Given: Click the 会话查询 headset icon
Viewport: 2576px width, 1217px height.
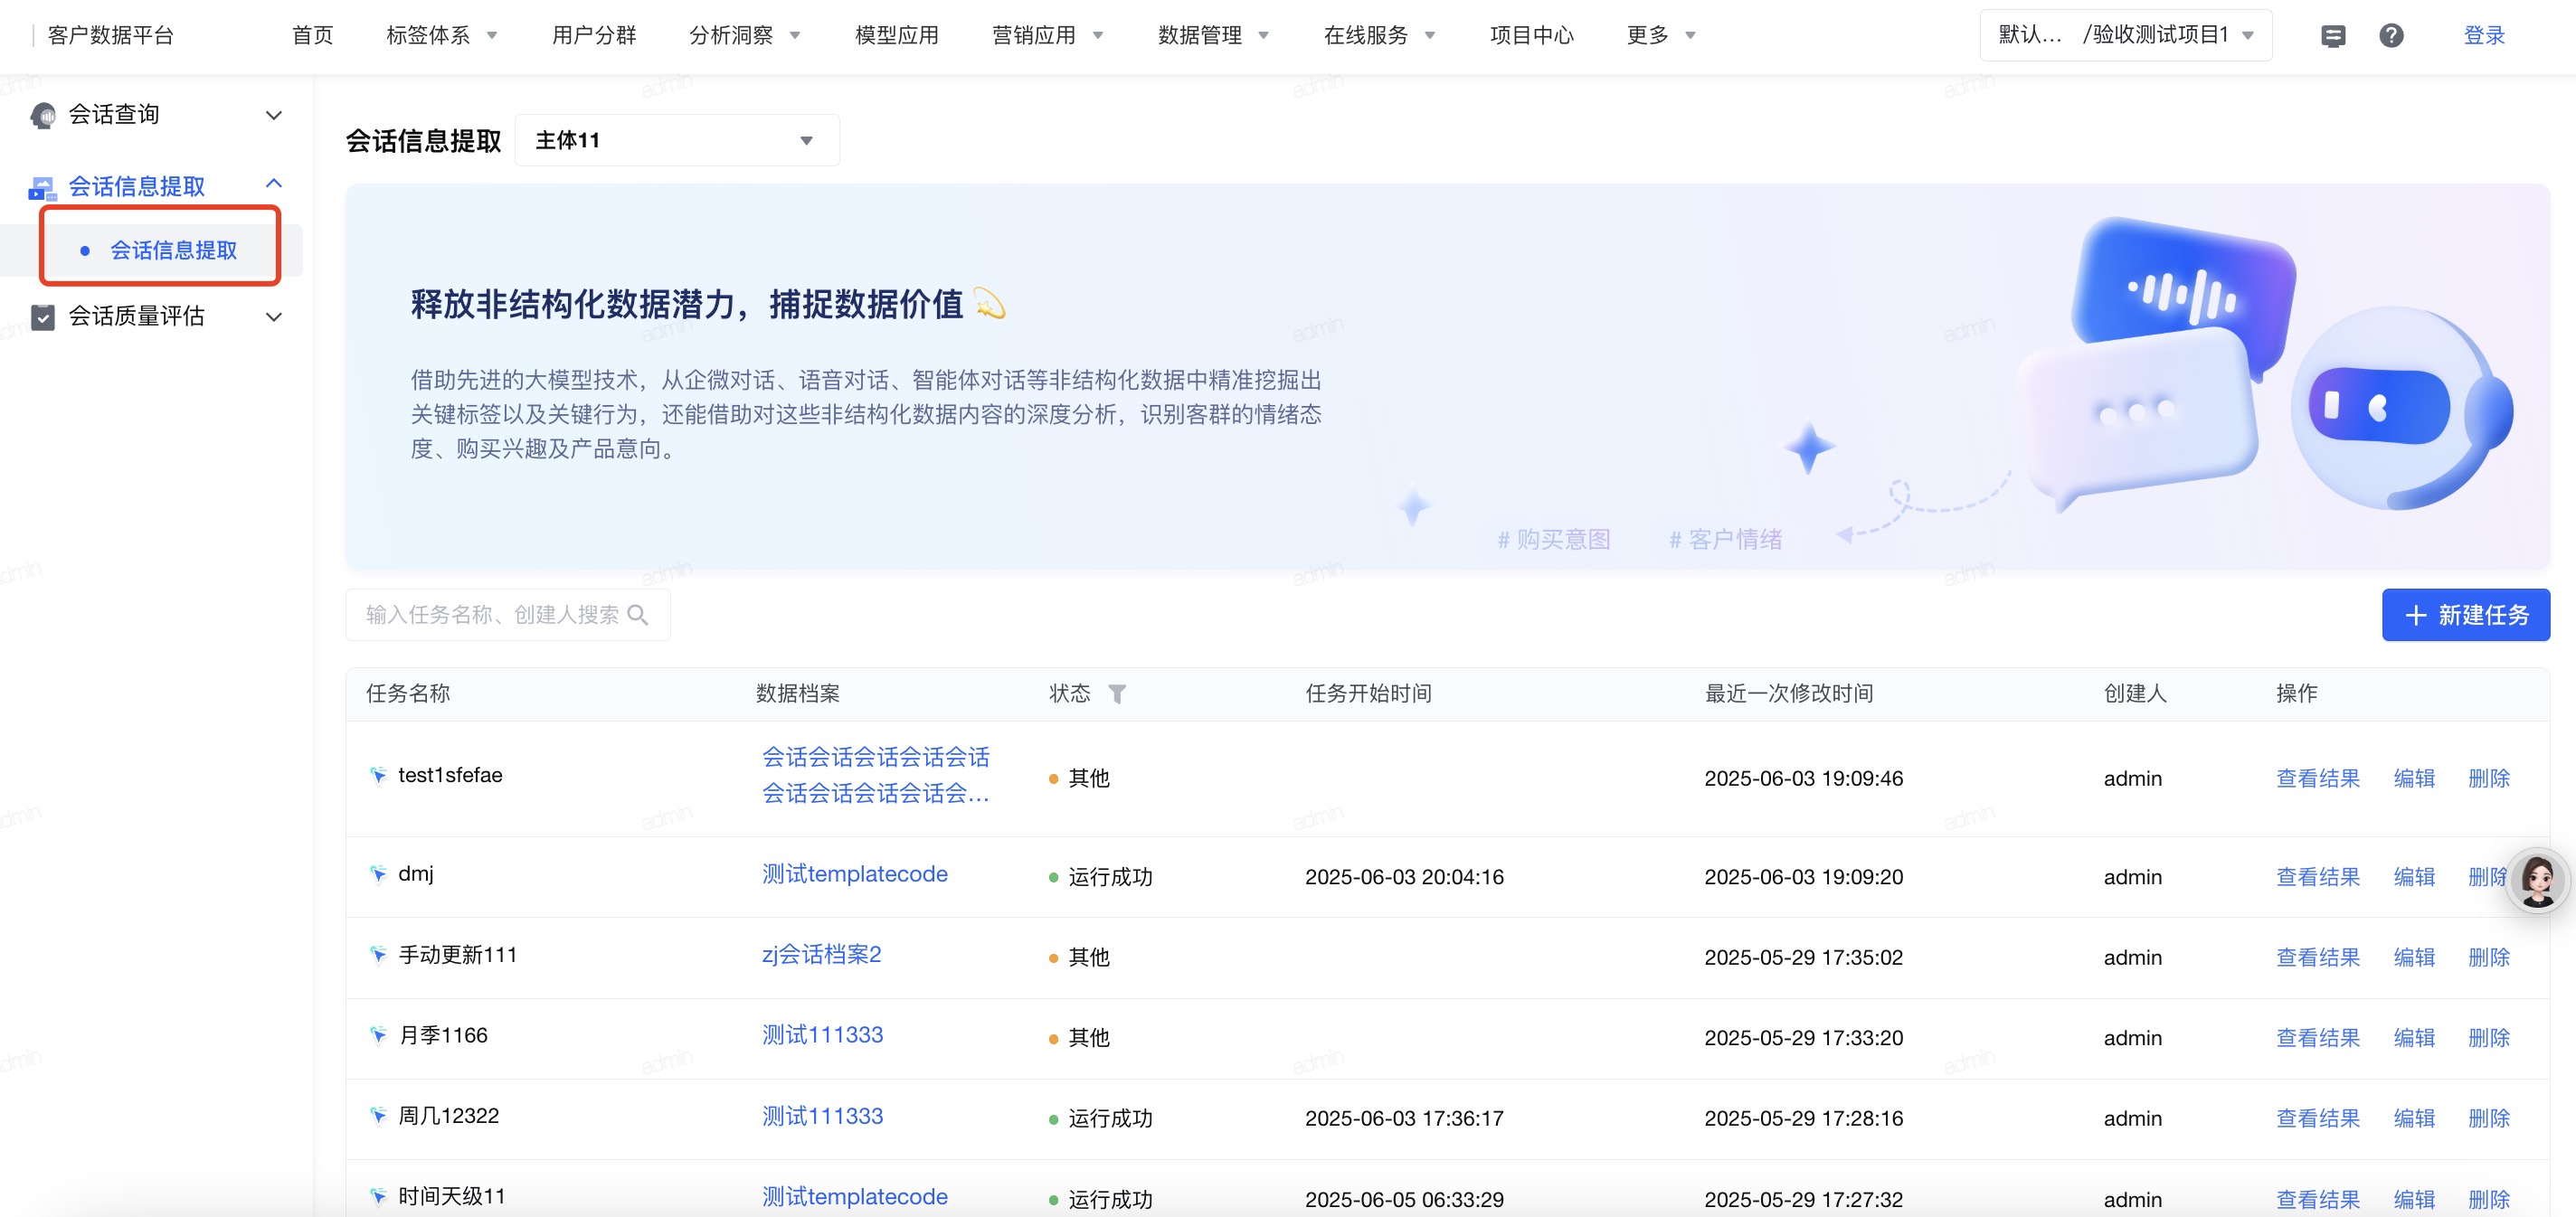Looking at the screenshot, I should point(43,115).
